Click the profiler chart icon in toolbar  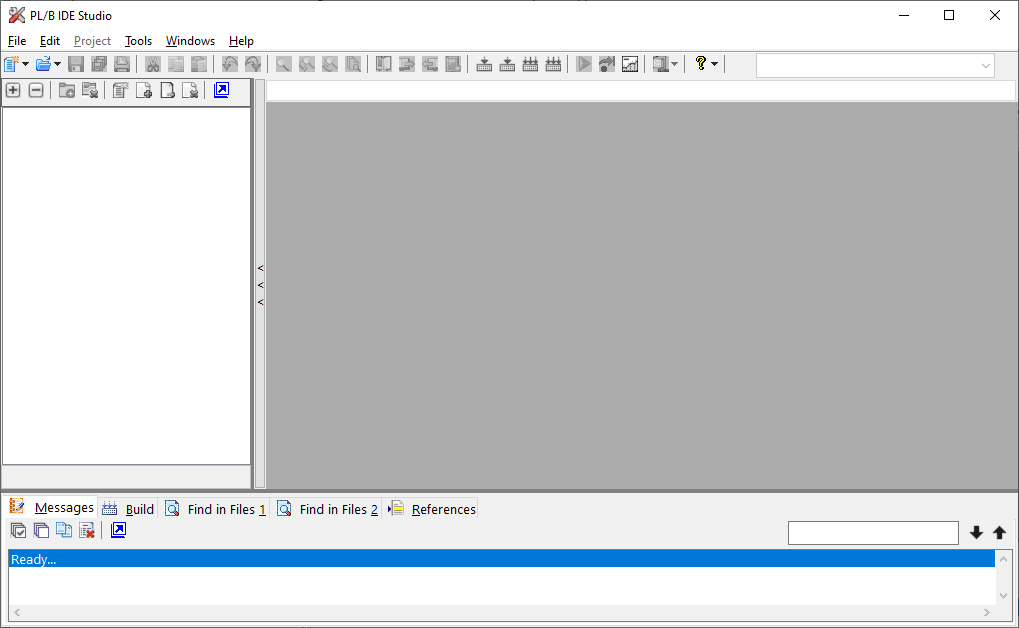(630, 64)
